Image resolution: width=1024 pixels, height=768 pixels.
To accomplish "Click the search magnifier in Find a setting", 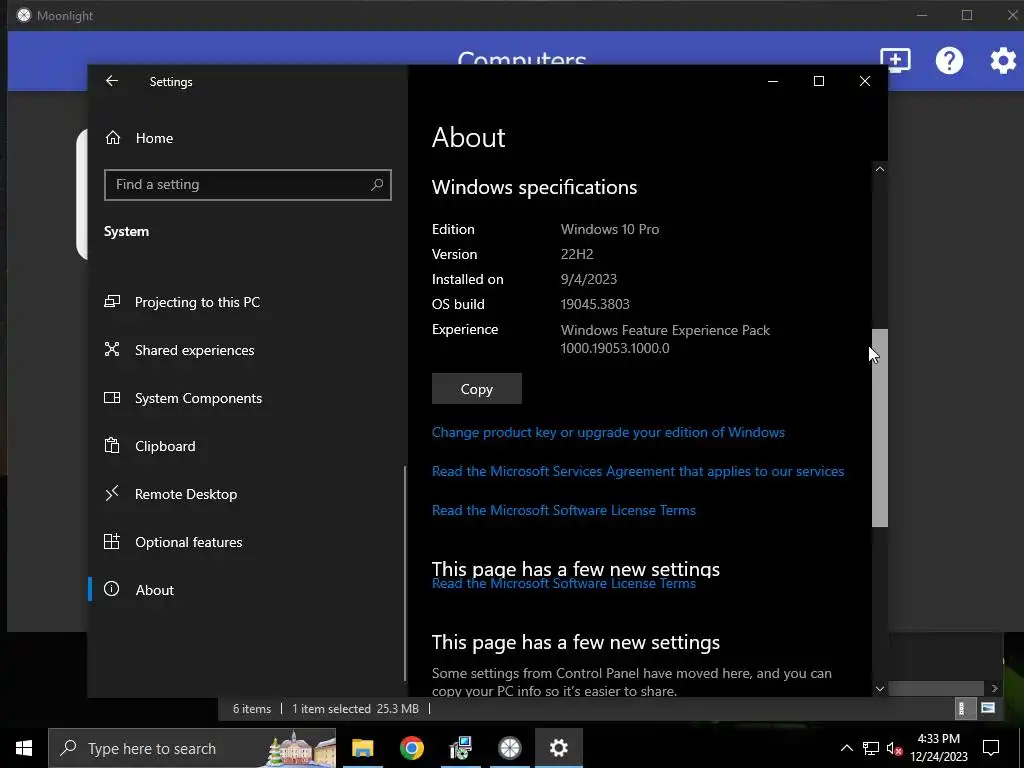I will (377, 185).
